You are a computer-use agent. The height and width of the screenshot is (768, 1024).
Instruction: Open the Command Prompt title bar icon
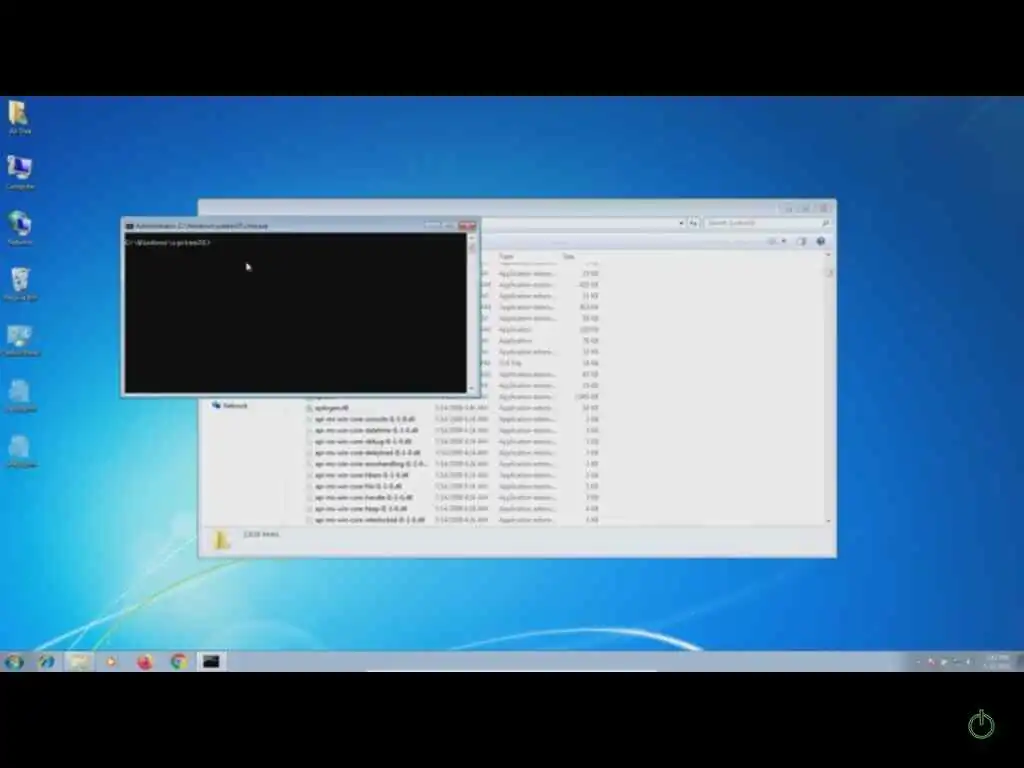coord(129,226)
